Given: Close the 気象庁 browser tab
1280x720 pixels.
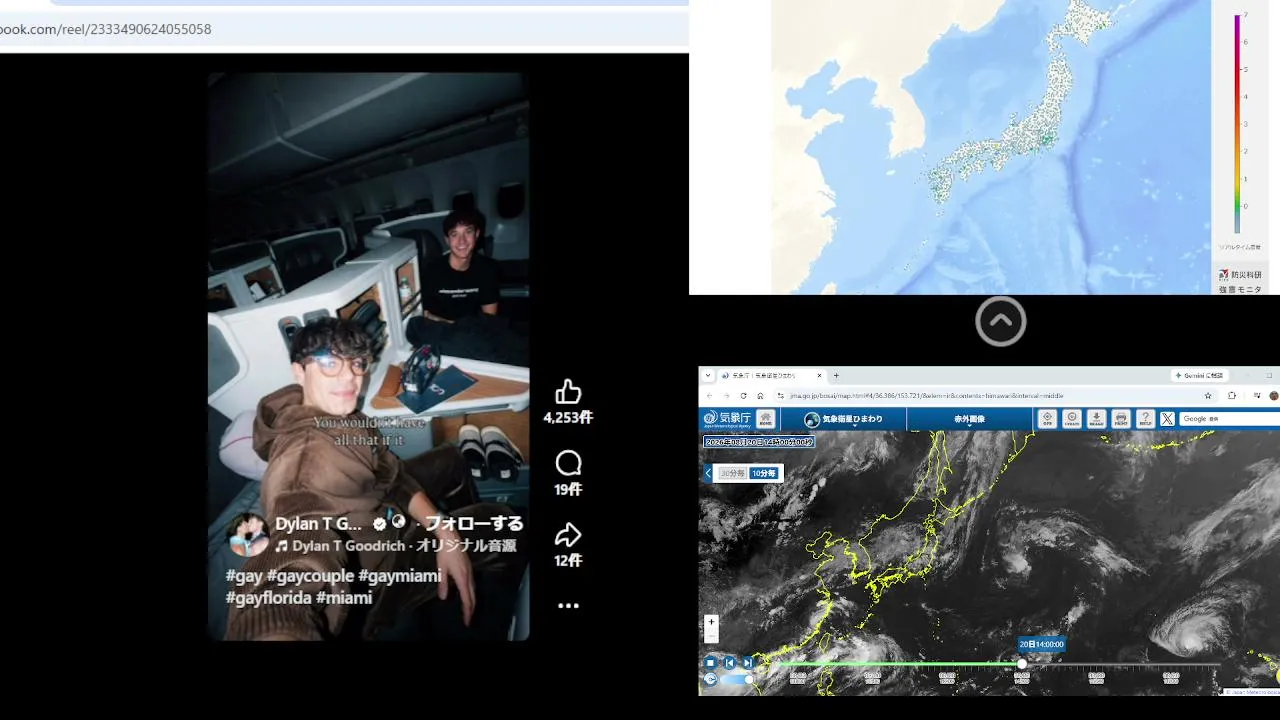Looking at the screenshot, I should coord(820,375).
